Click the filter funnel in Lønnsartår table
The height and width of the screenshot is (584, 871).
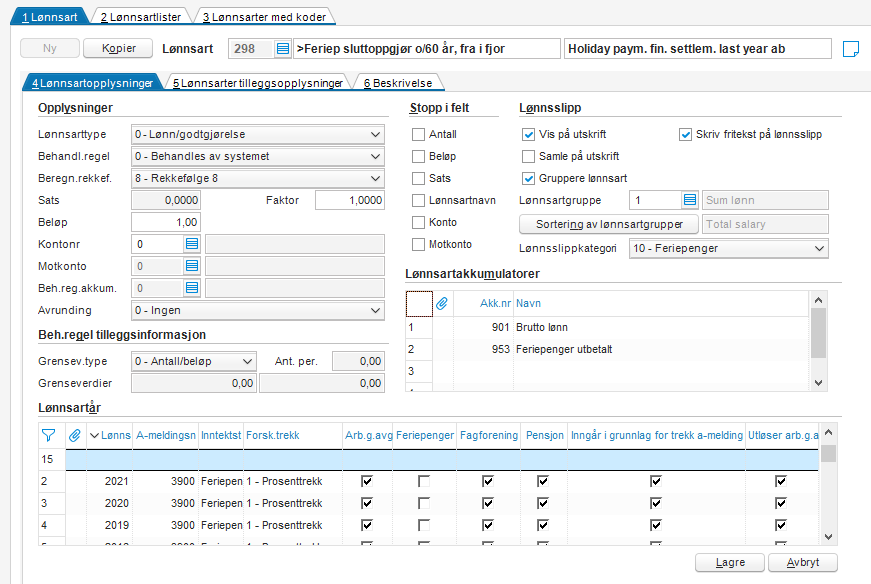click(48, 436)
